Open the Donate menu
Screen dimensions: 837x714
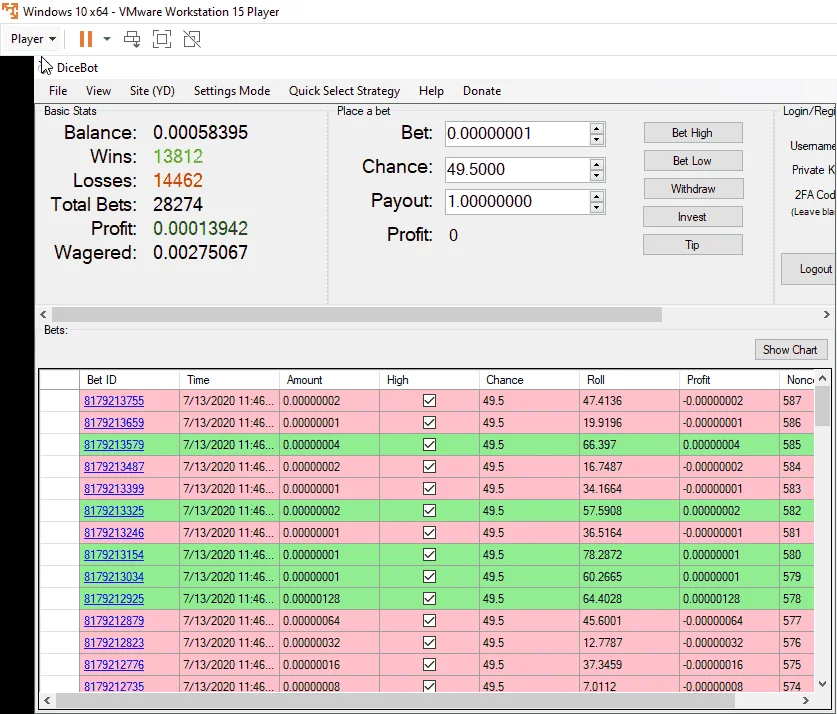coord(481,91)
